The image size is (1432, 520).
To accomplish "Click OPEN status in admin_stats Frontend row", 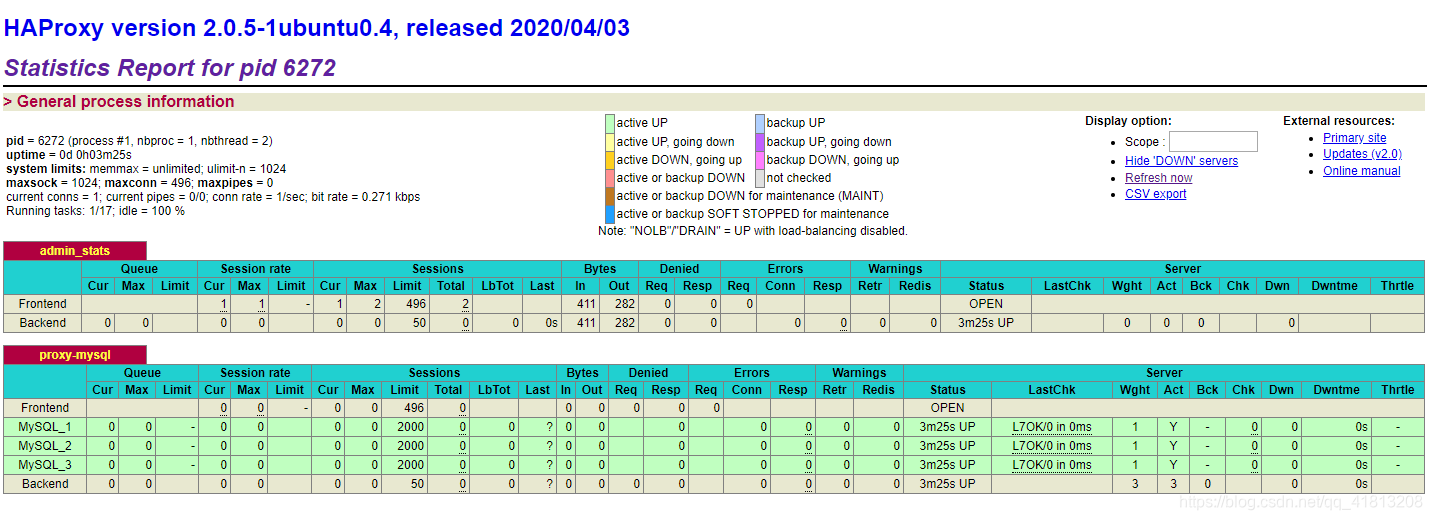I will [986, 304].
